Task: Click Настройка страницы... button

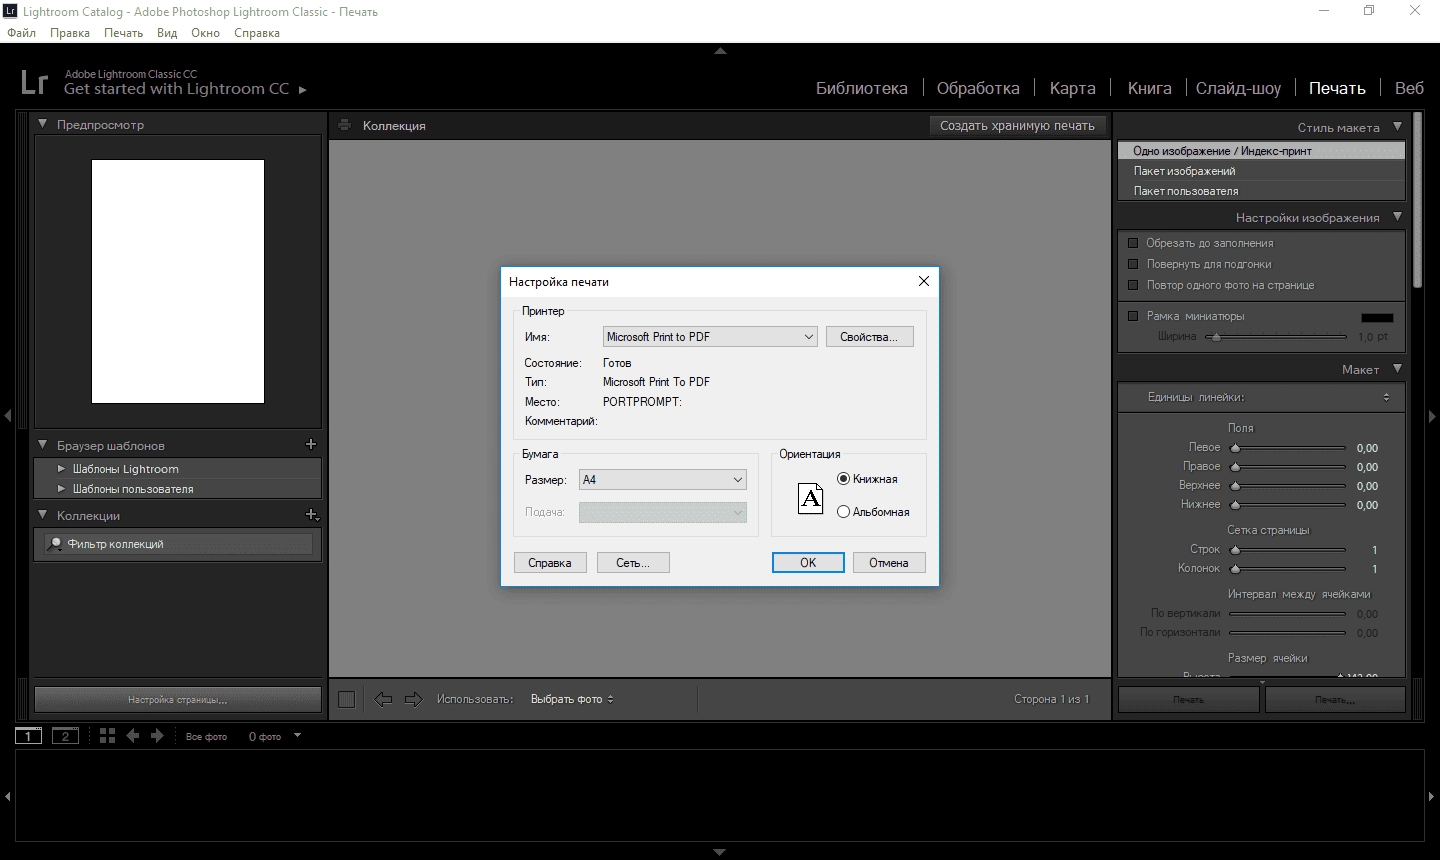Action: coord(178,699)
